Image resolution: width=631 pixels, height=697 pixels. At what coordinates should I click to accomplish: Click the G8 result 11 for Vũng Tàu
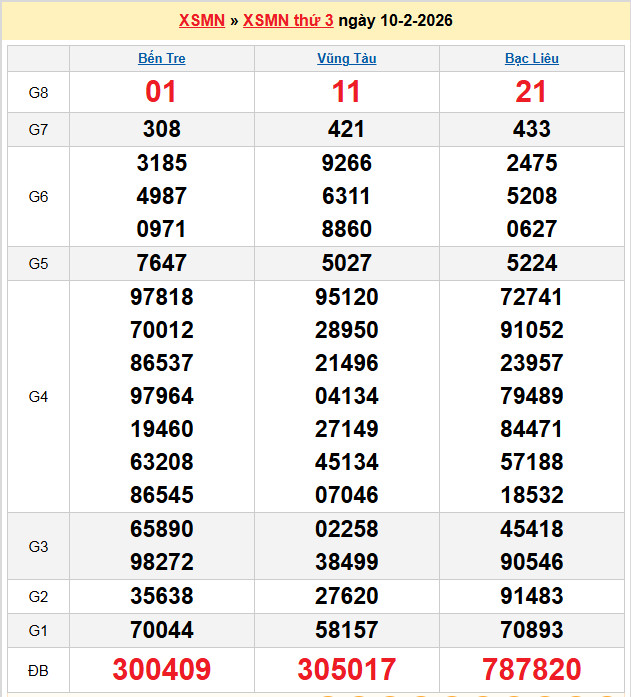pos(346,92)
